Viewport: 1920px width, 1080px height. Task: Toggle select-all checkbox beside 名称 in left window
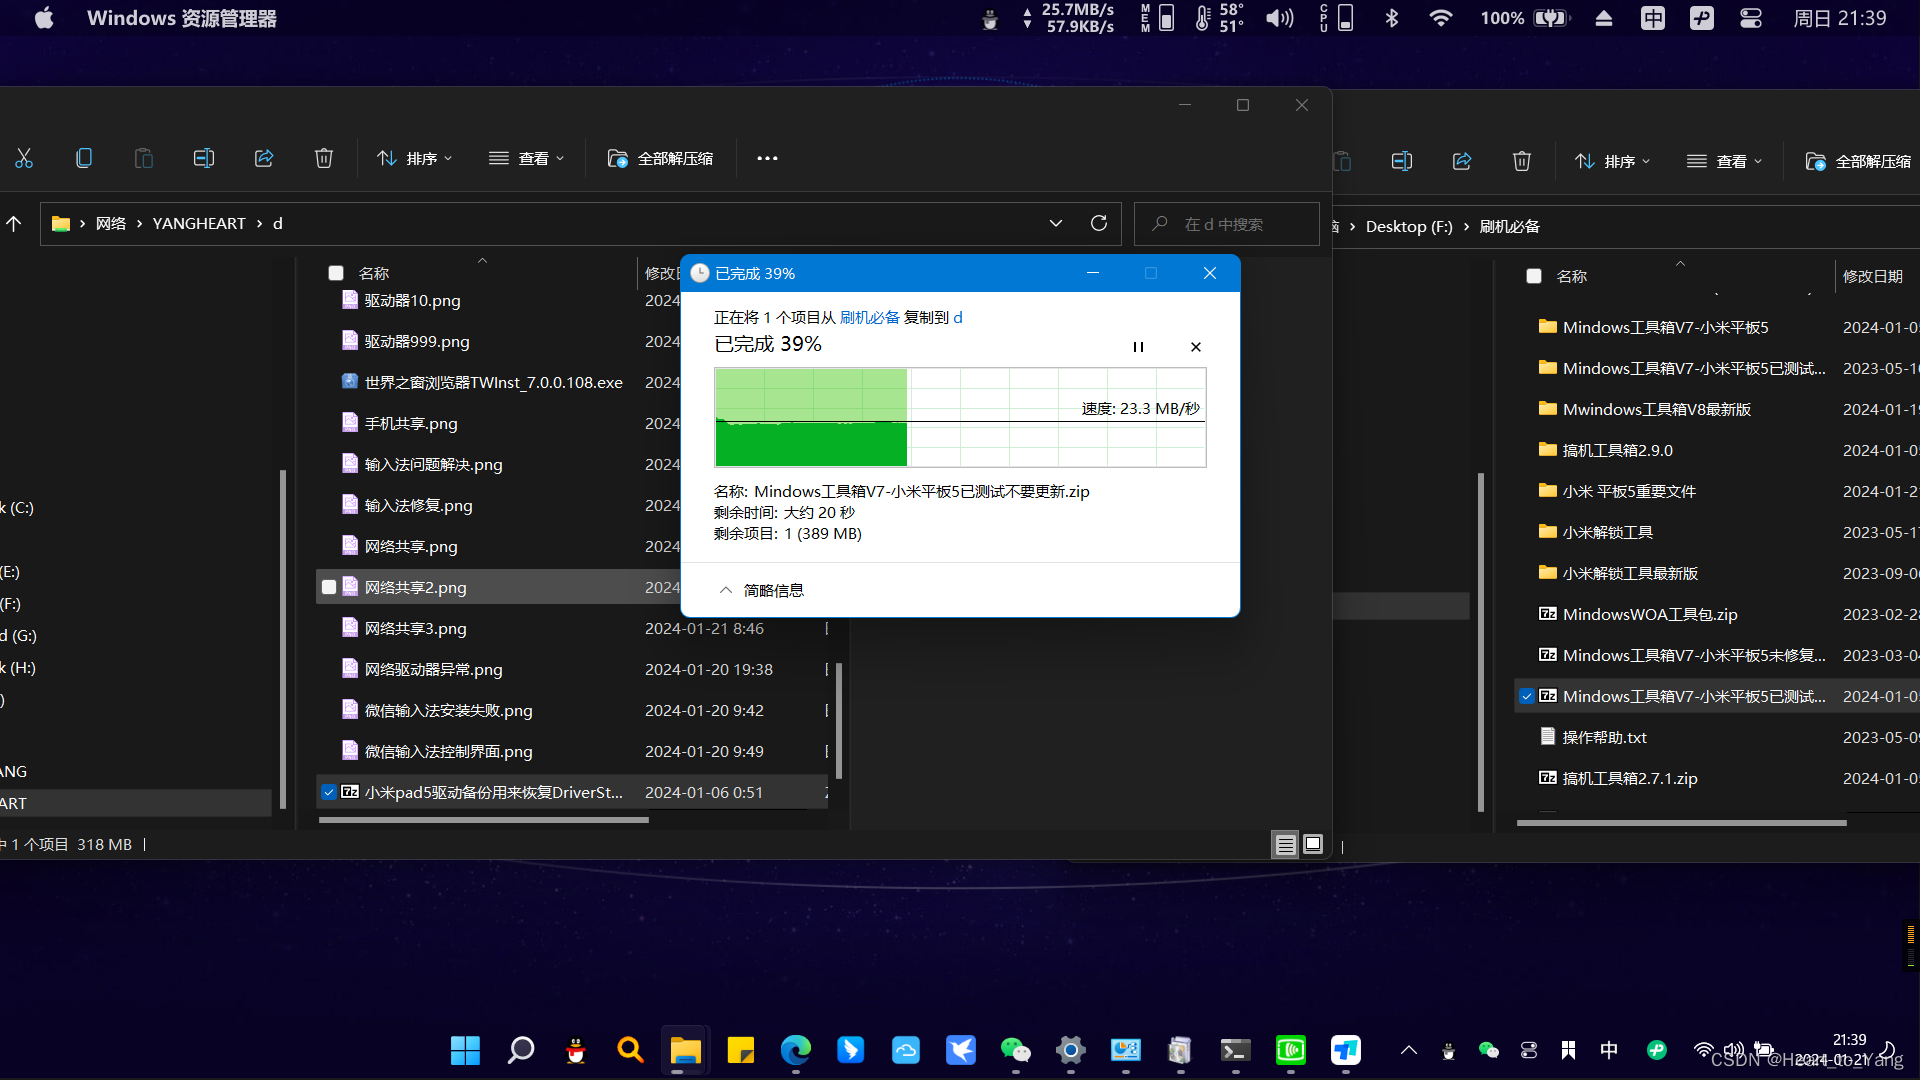[x=336, y=273]
